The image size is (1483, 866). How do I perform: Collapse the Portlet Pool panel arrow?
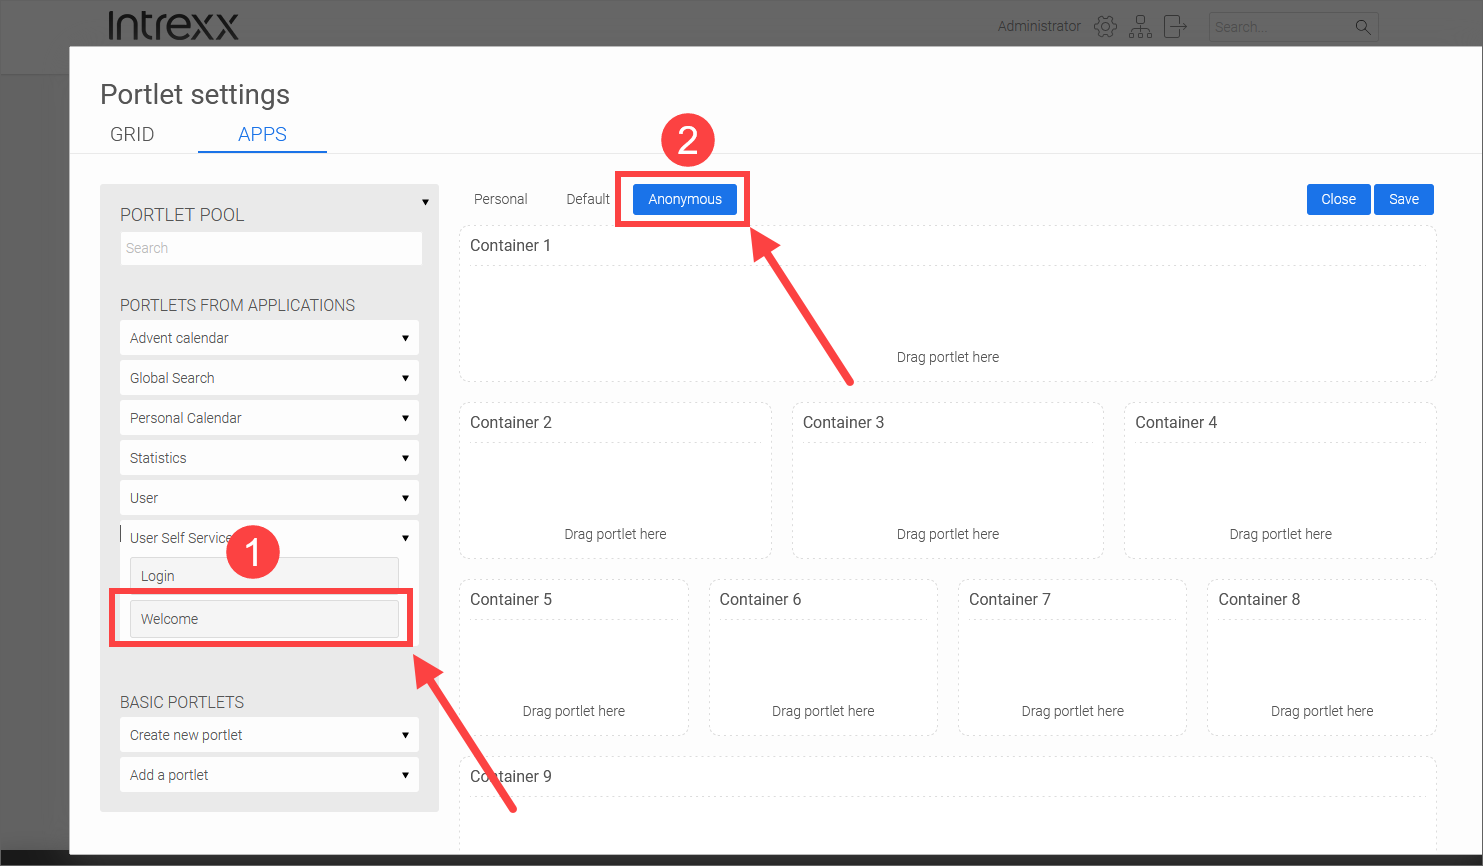tap(425, 202)
